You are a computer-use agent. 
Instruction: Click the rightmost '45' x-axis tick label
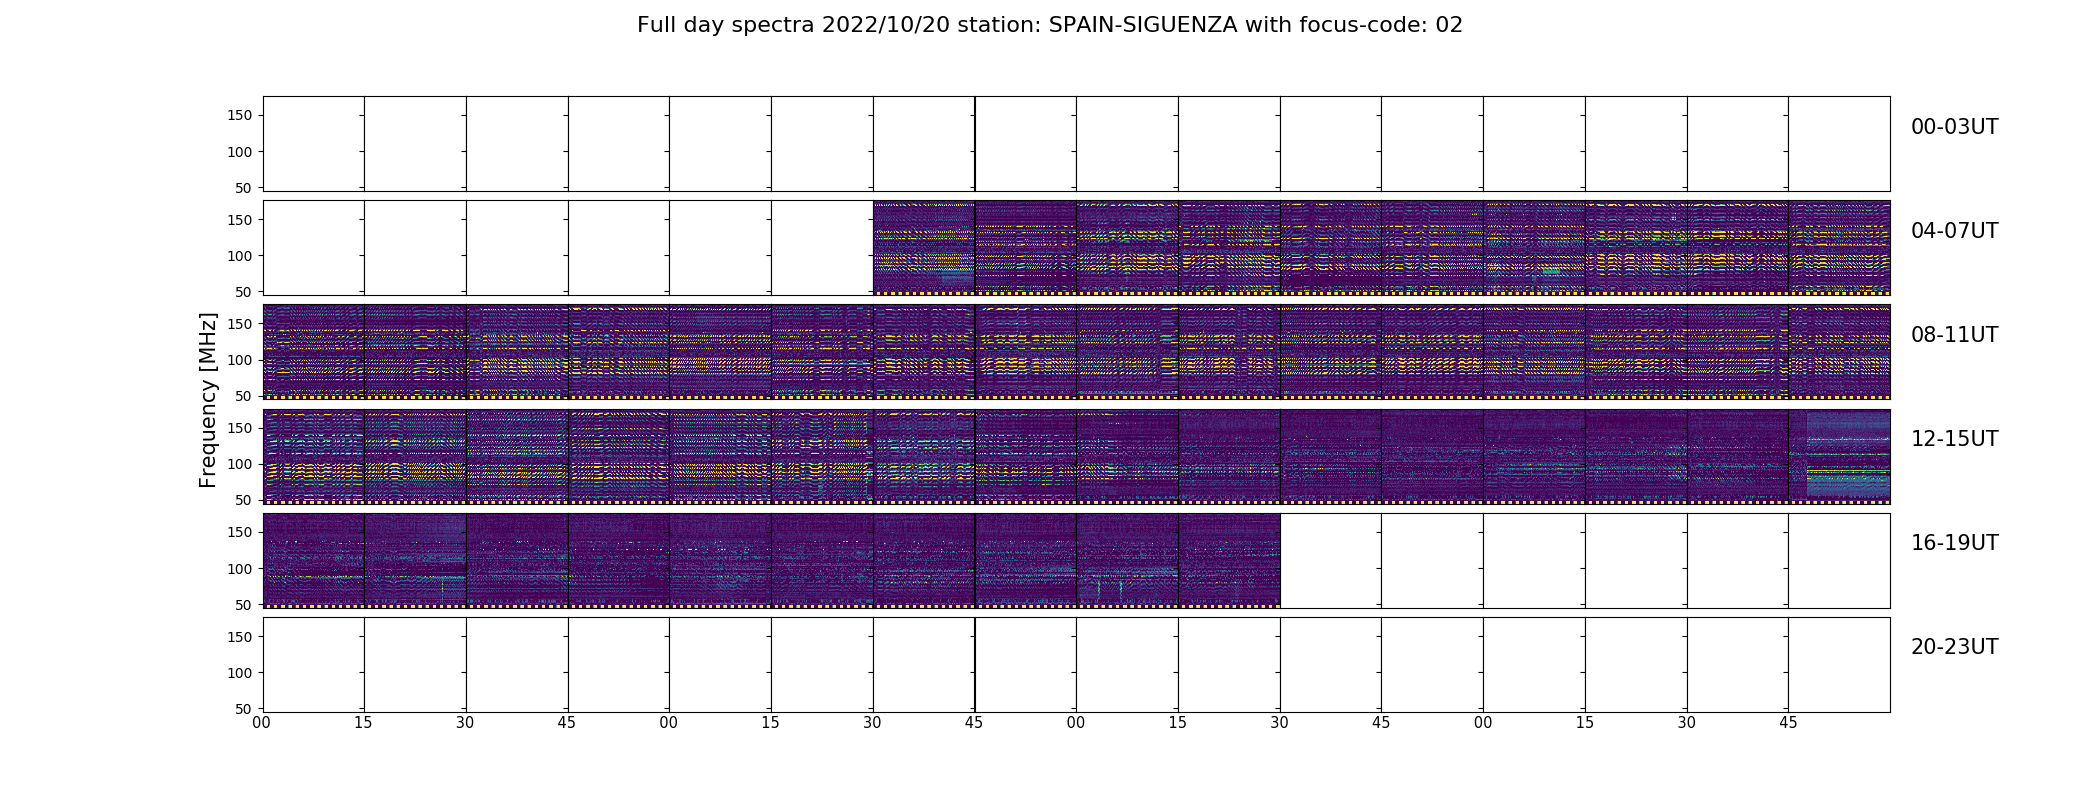(1788, 723)
